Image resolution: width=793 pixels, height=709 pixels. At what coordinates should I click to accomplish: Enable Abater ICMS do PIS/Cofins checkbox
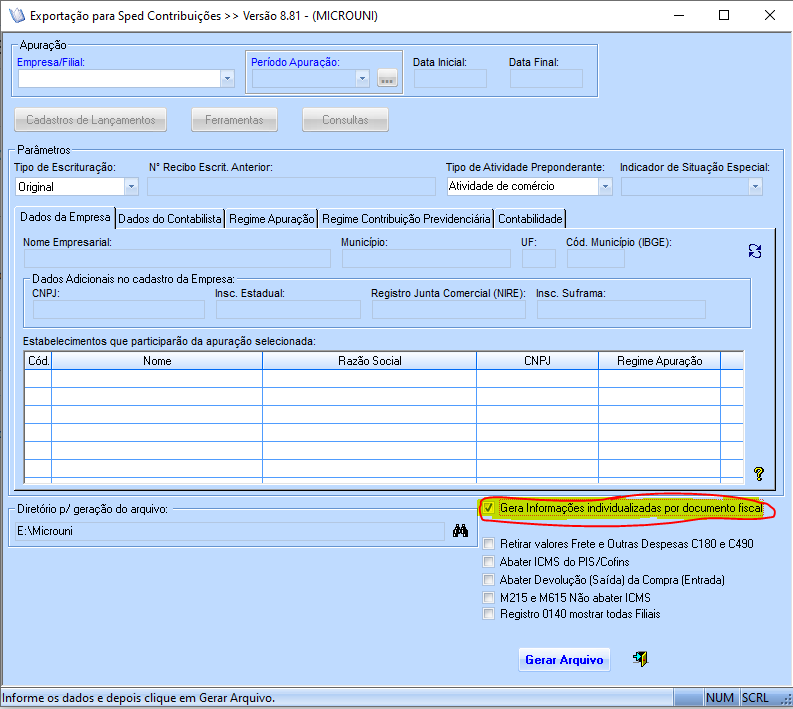click(488, 562)
